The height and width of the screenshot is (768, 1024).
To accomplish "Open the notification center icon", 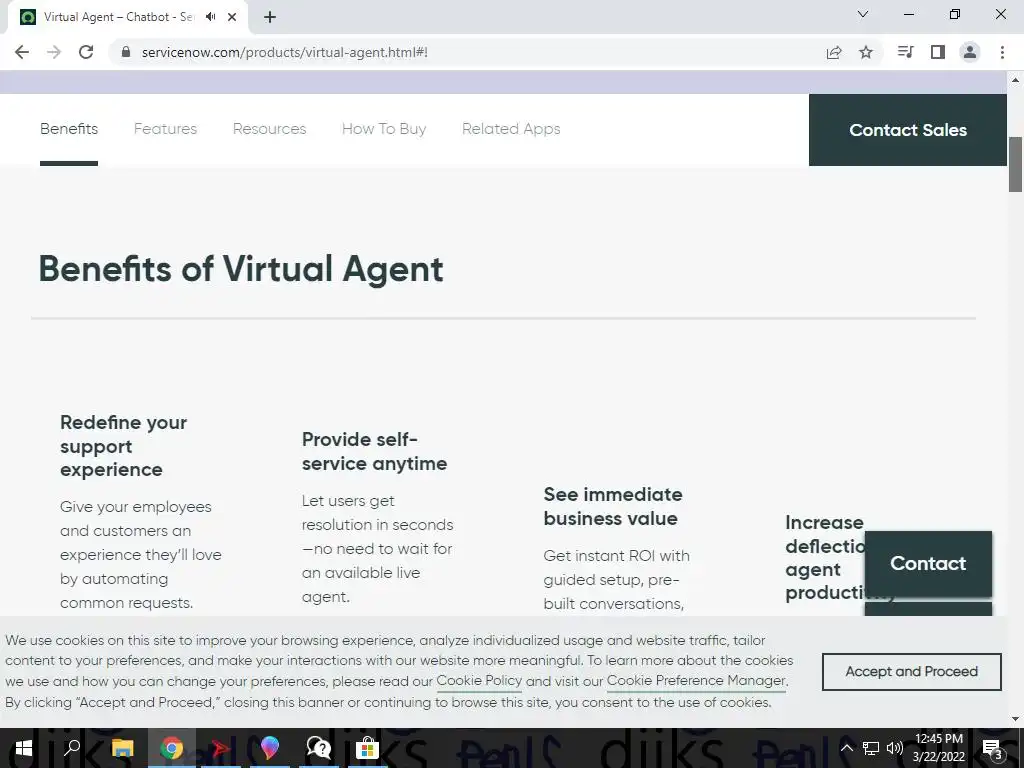I will (992, 748).
